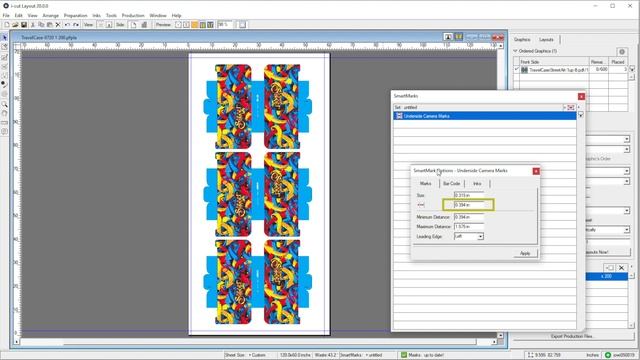Click the Minimum Distance input field
The image size is (640, 360).
469,217
